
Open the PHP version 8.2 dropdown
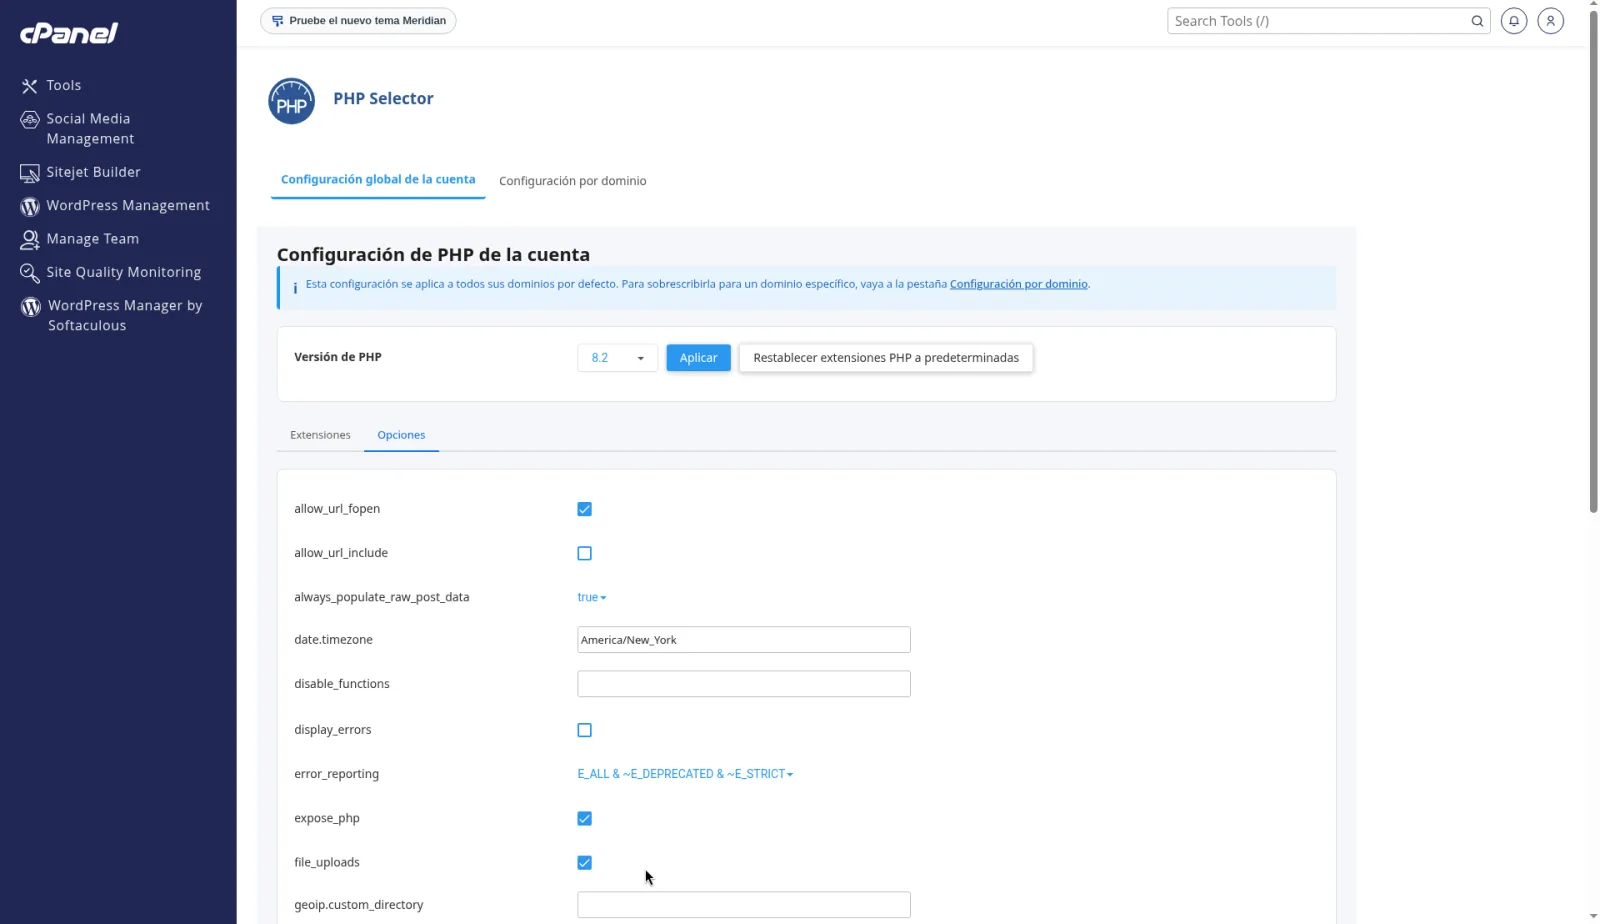click(x=617, y=358)
